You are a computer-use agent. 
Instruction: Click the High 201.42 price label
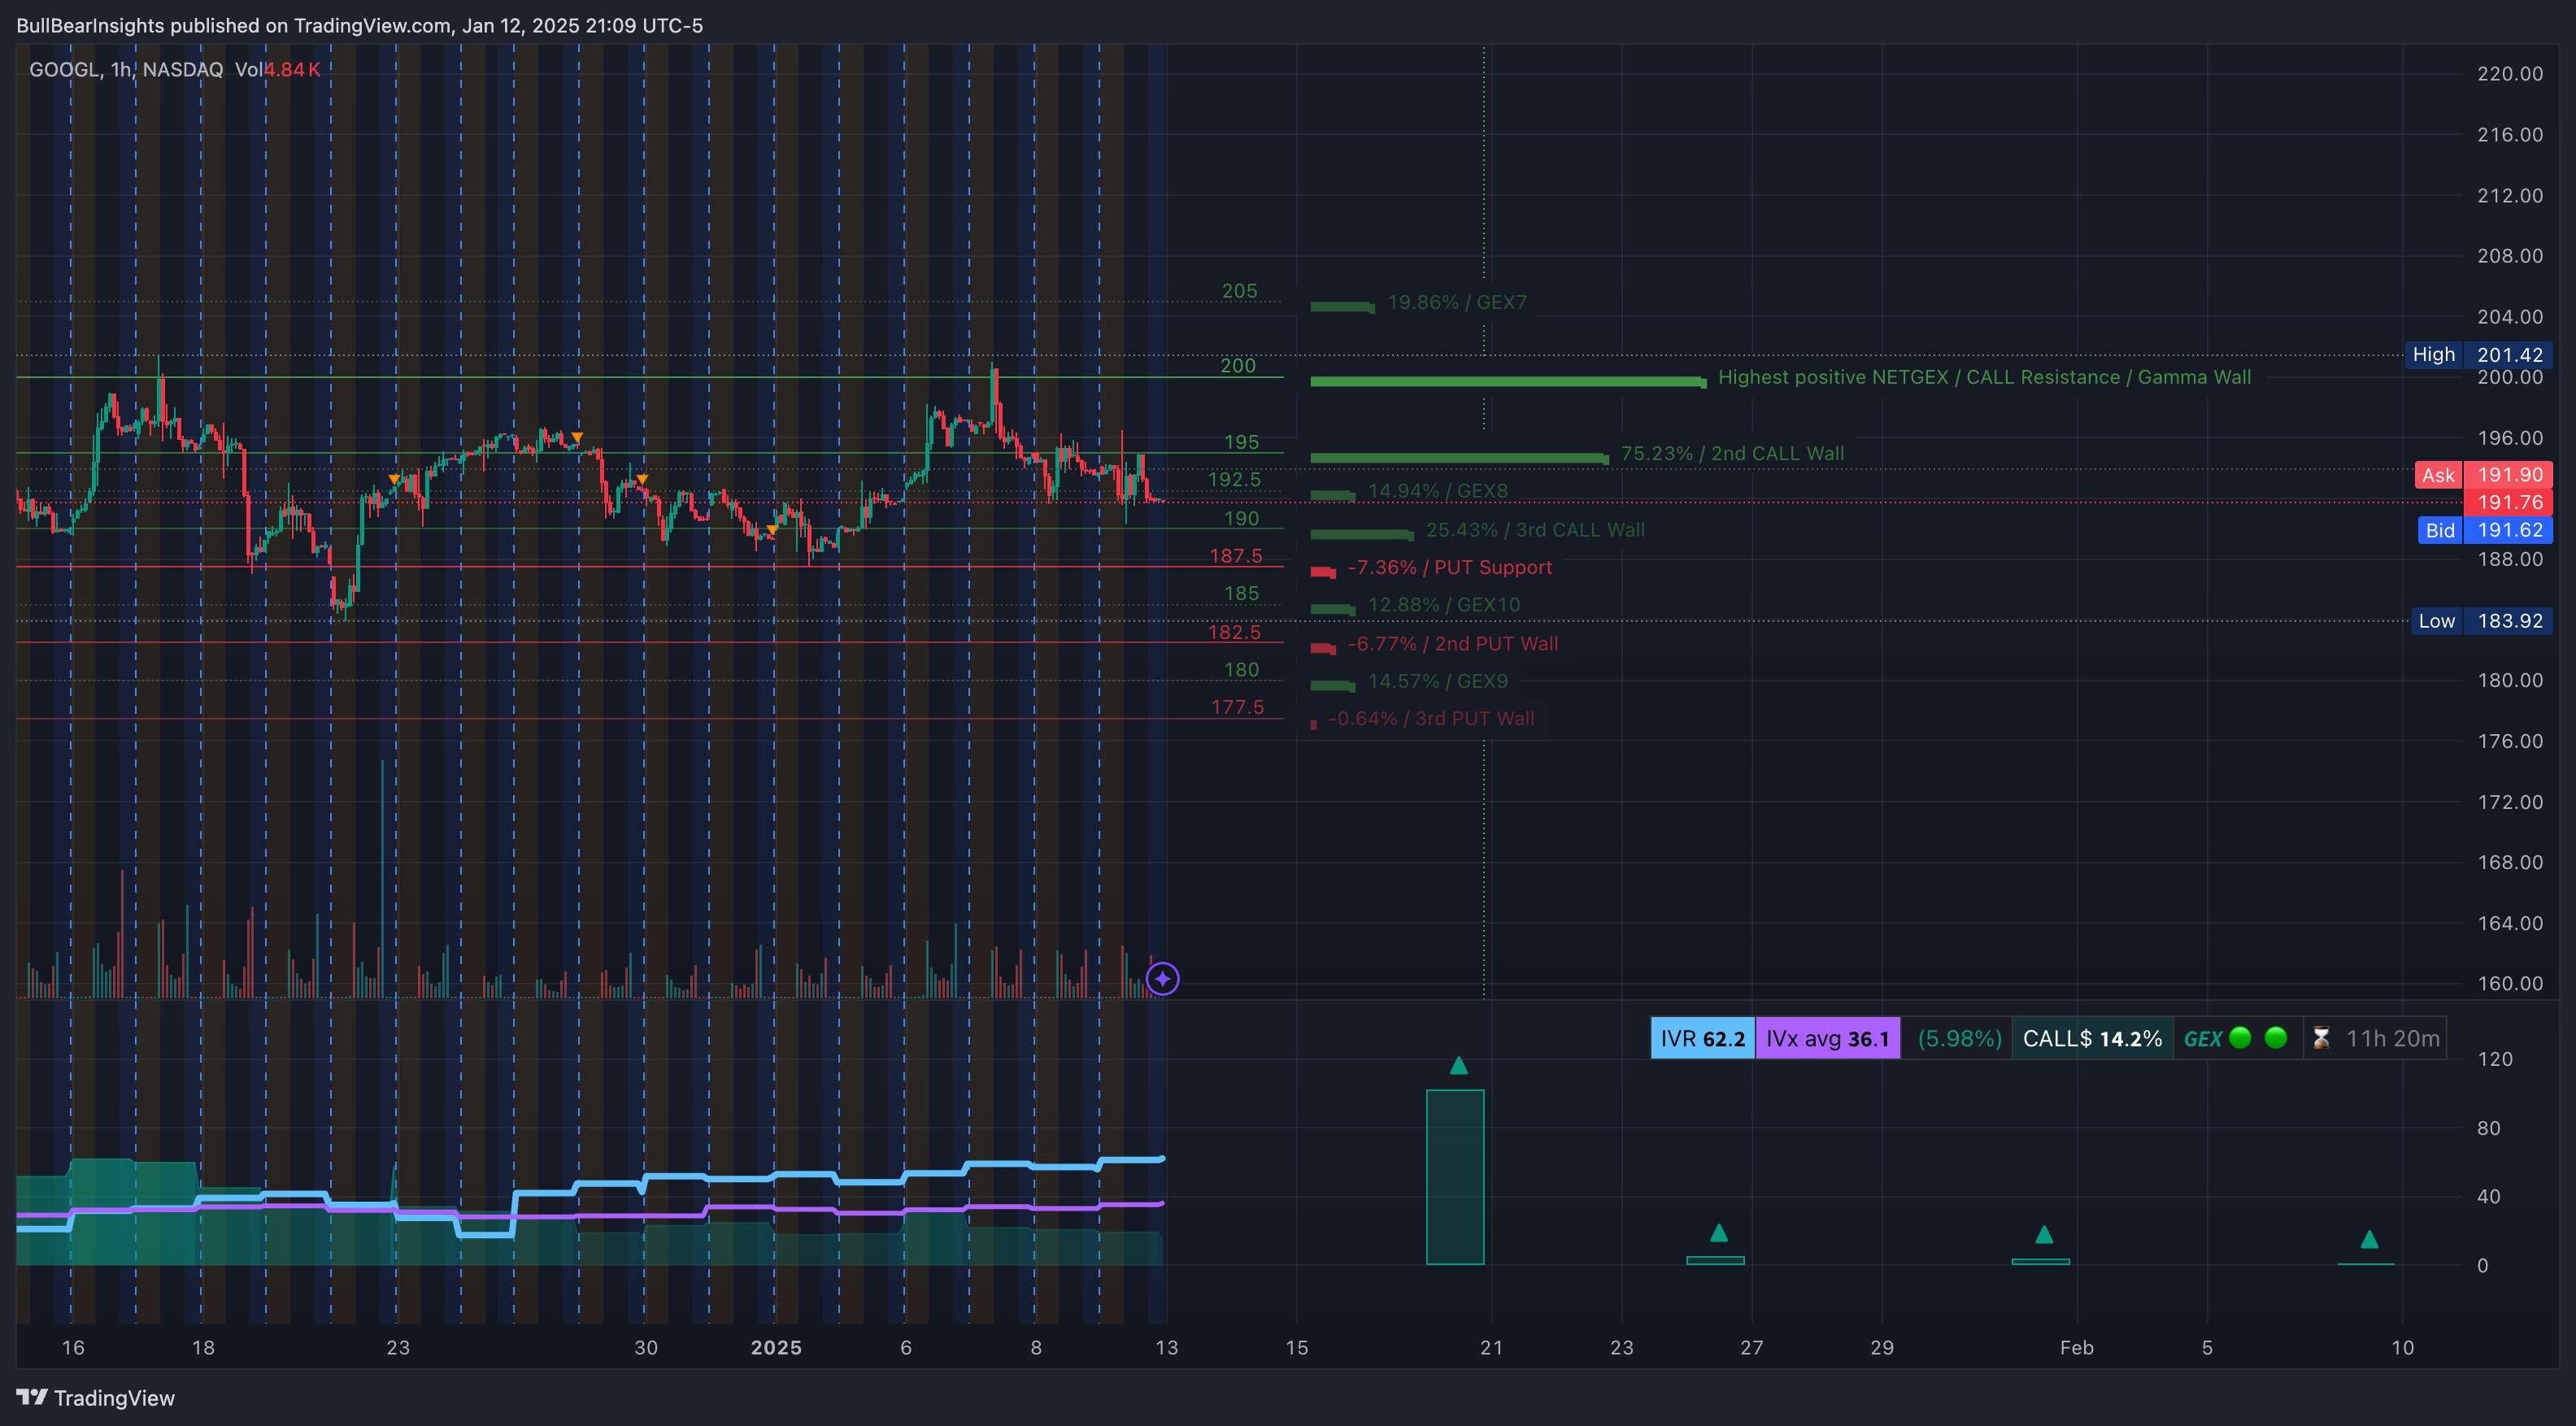tap(2478, 354)
